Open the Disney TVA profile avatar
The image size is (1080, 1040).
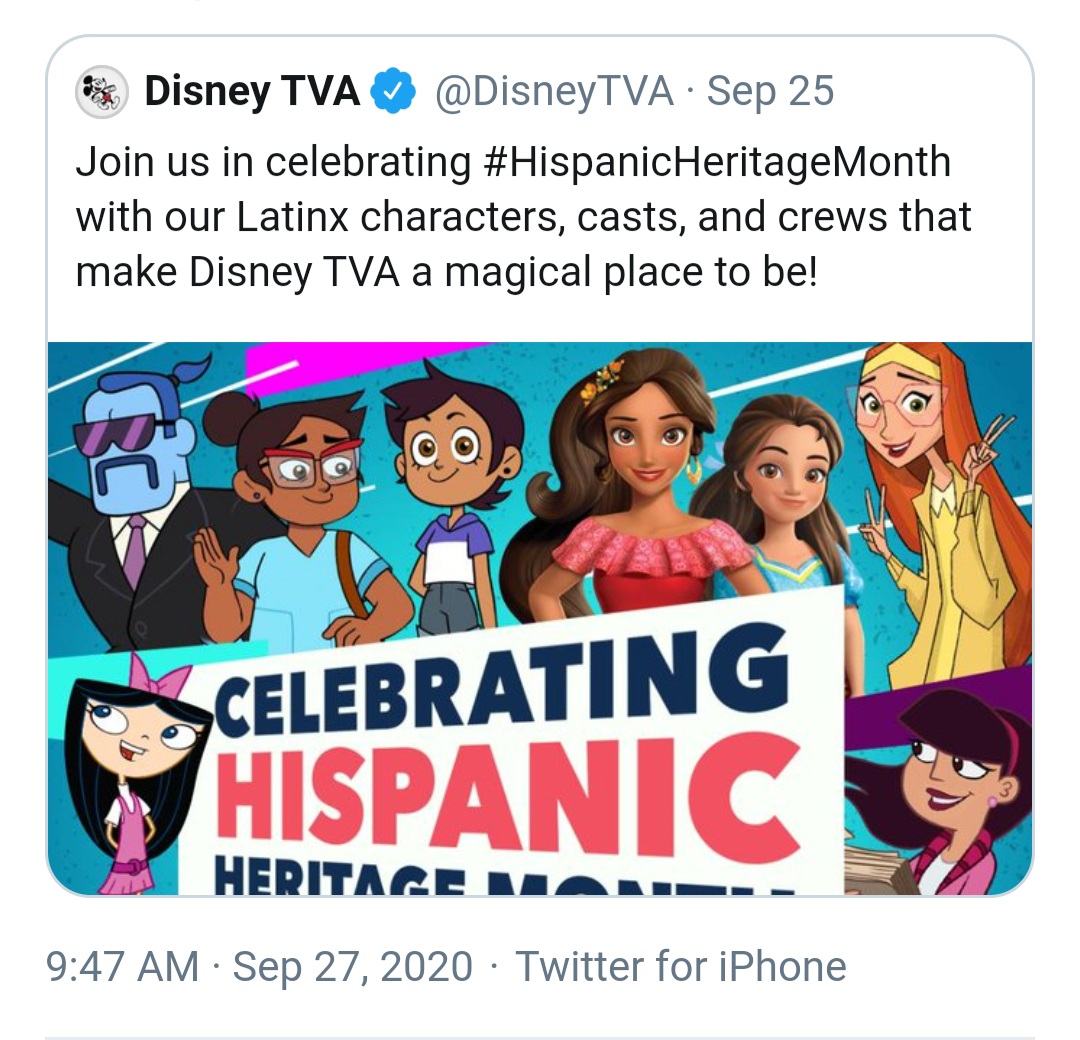102,92
